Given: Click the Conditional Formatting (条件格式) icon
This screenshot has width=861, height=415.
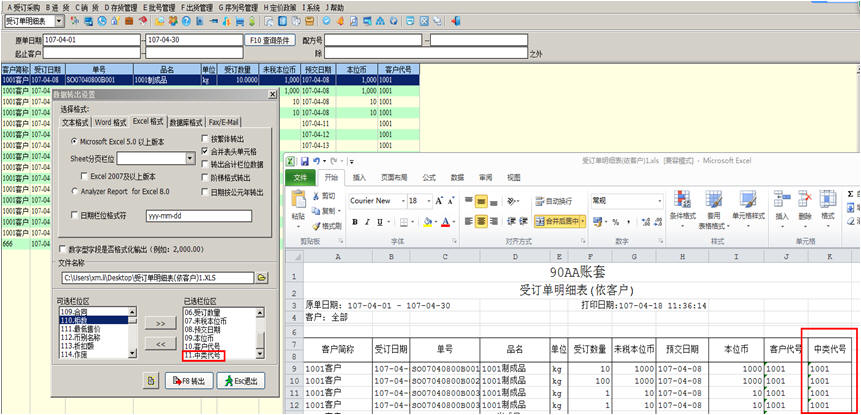Looking at the screenshot, I should (682, 201).
